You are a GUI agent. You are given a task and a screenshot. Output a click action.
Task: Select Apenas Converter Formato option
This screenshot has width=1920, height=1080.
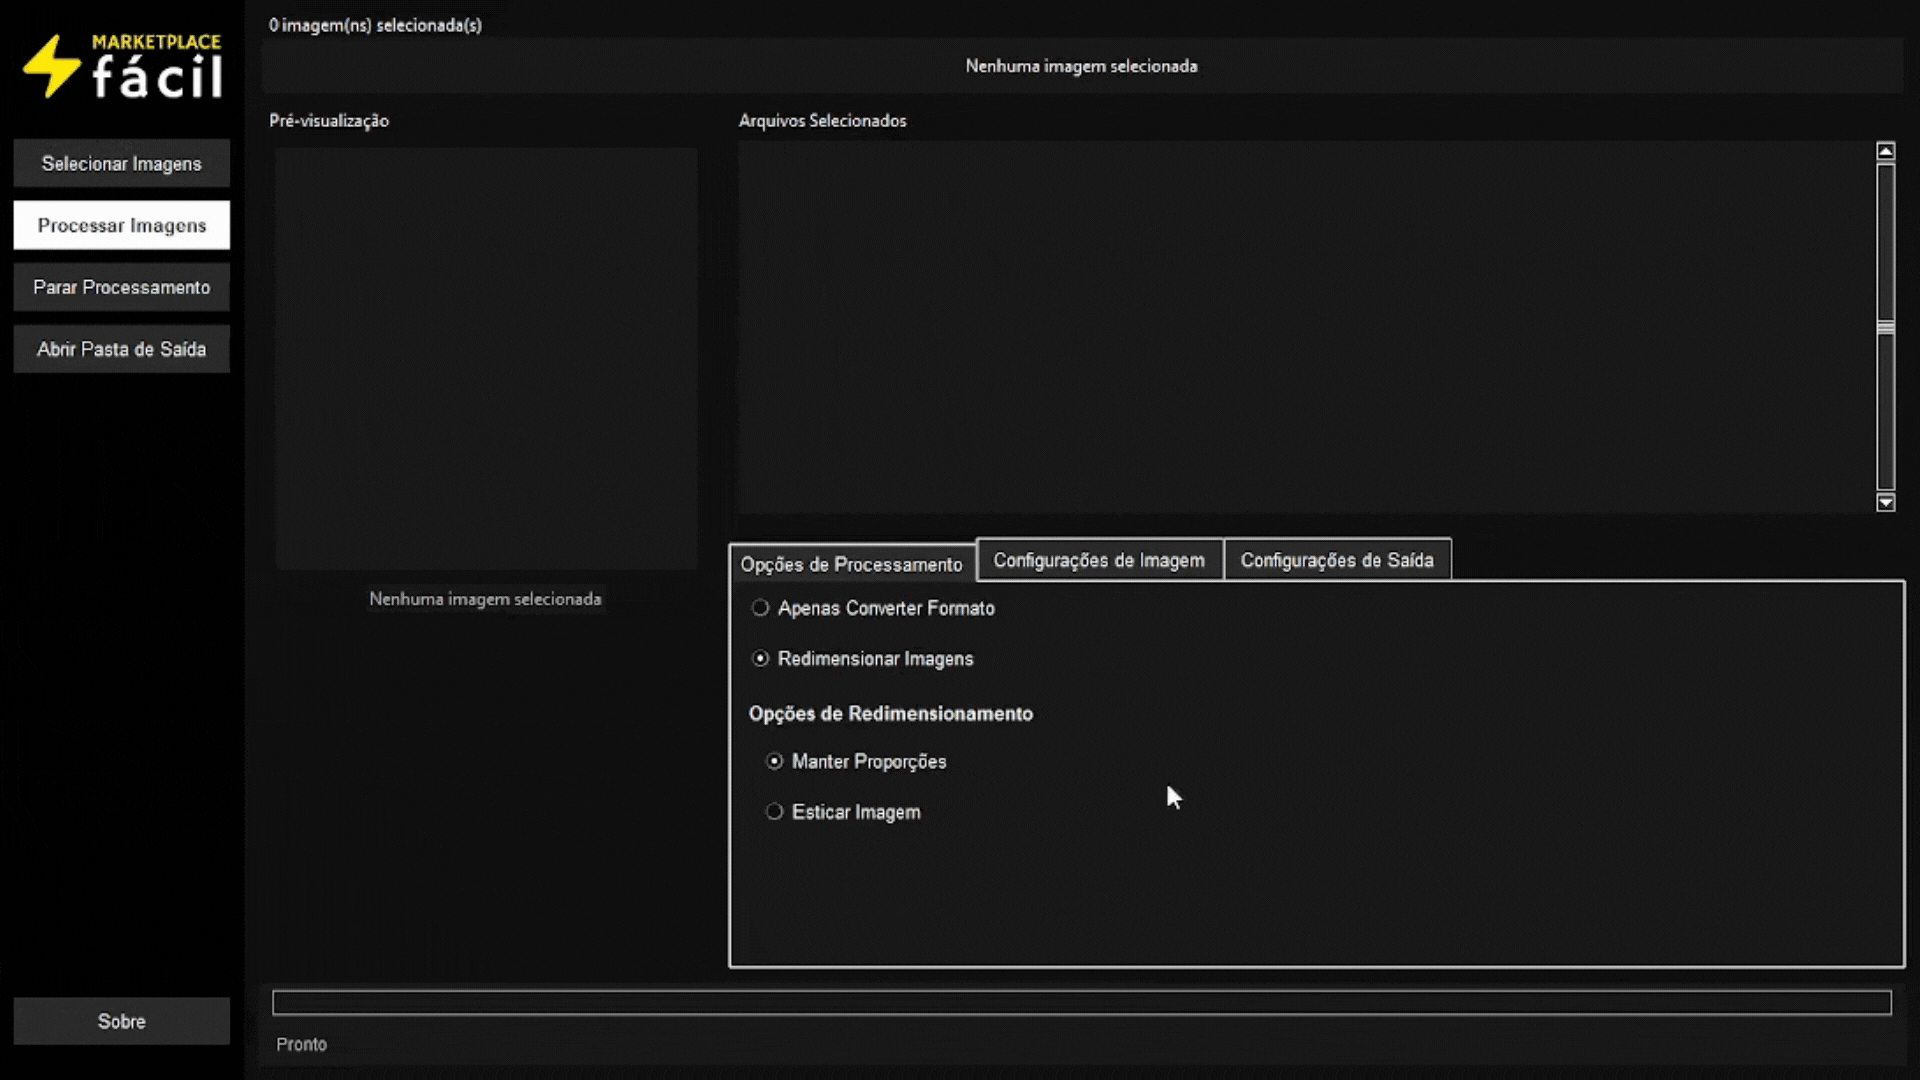tap(873, 608)
